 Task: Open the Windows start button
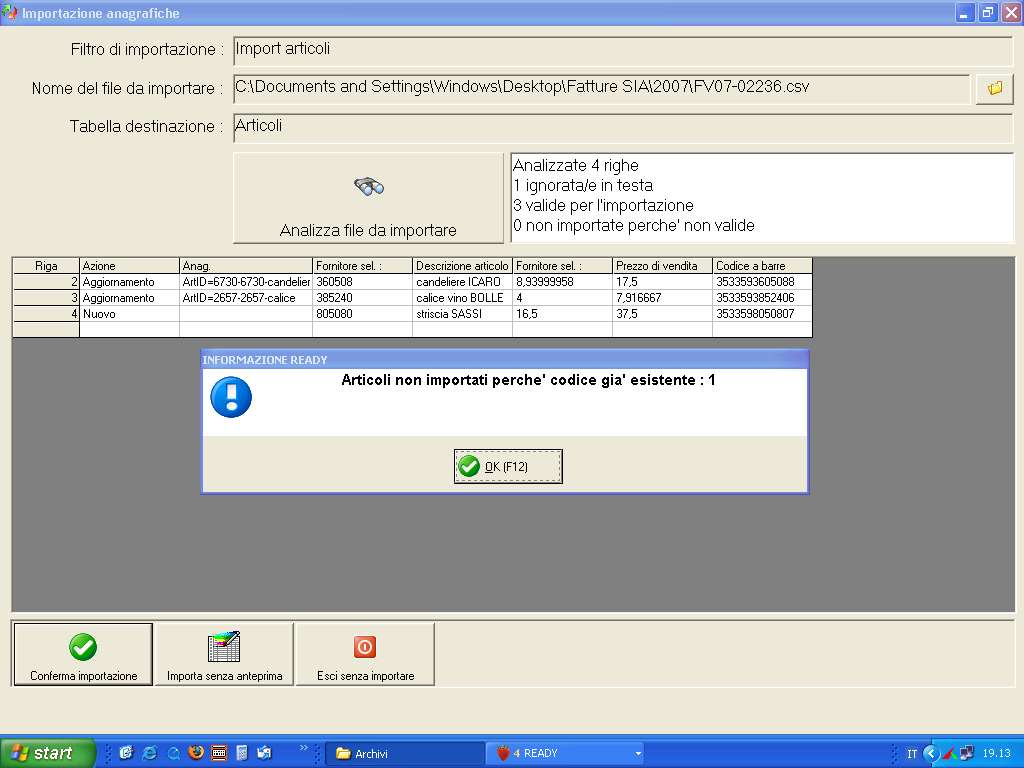point(47,753)
